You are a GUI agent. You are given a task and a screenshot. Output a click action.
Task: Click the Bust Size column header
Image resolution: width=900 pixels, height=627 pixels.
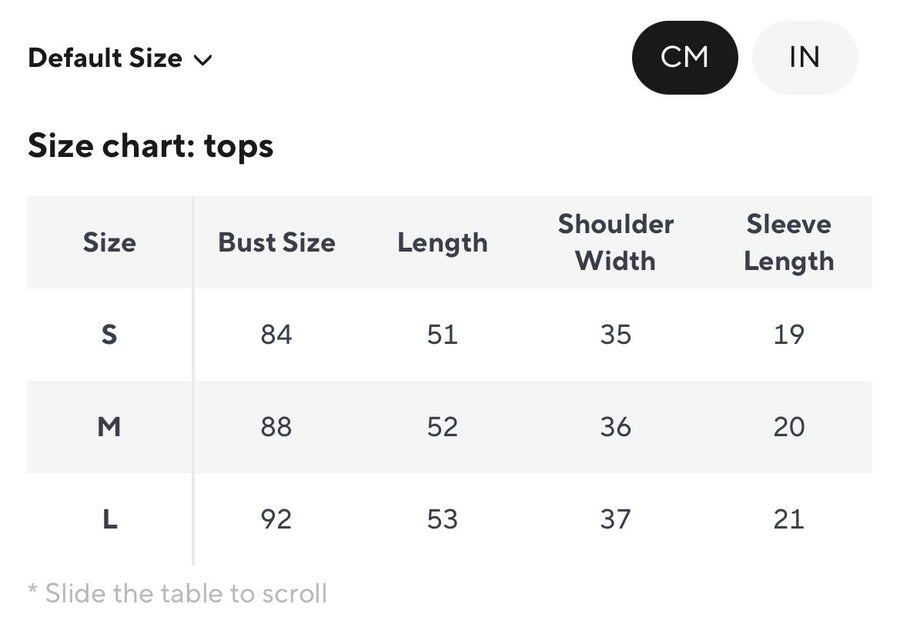pos(276,243)
